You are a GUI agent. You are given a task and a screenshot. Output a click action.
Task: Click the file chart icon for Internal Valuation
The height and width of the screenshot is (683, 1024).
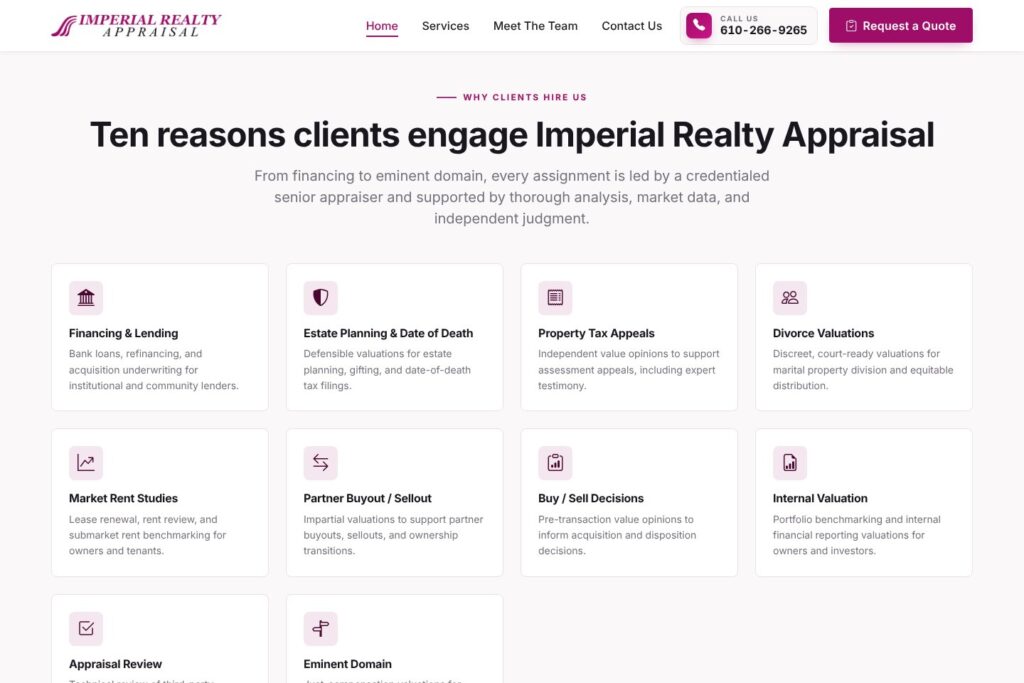tap(790, 463)
